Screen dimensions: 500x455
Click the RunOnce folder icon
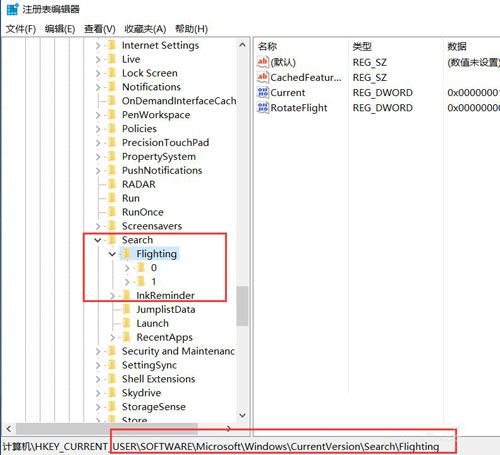click(112, 212)
